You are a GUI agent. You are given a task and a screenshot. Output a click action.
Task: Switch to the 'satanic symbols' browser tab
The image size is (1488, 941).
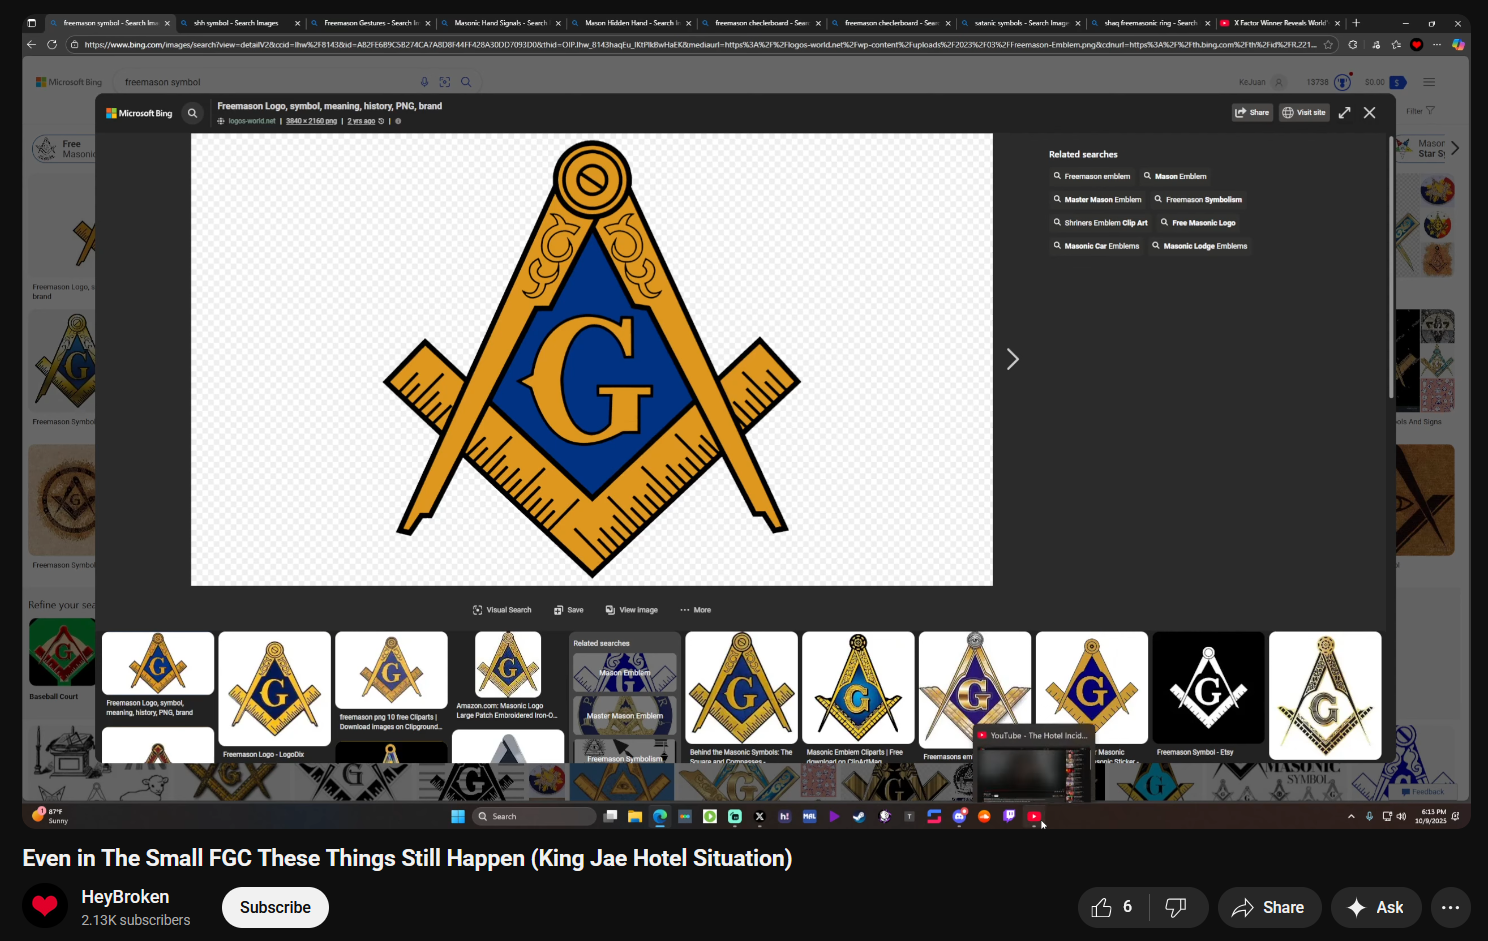click(1020, 23)
